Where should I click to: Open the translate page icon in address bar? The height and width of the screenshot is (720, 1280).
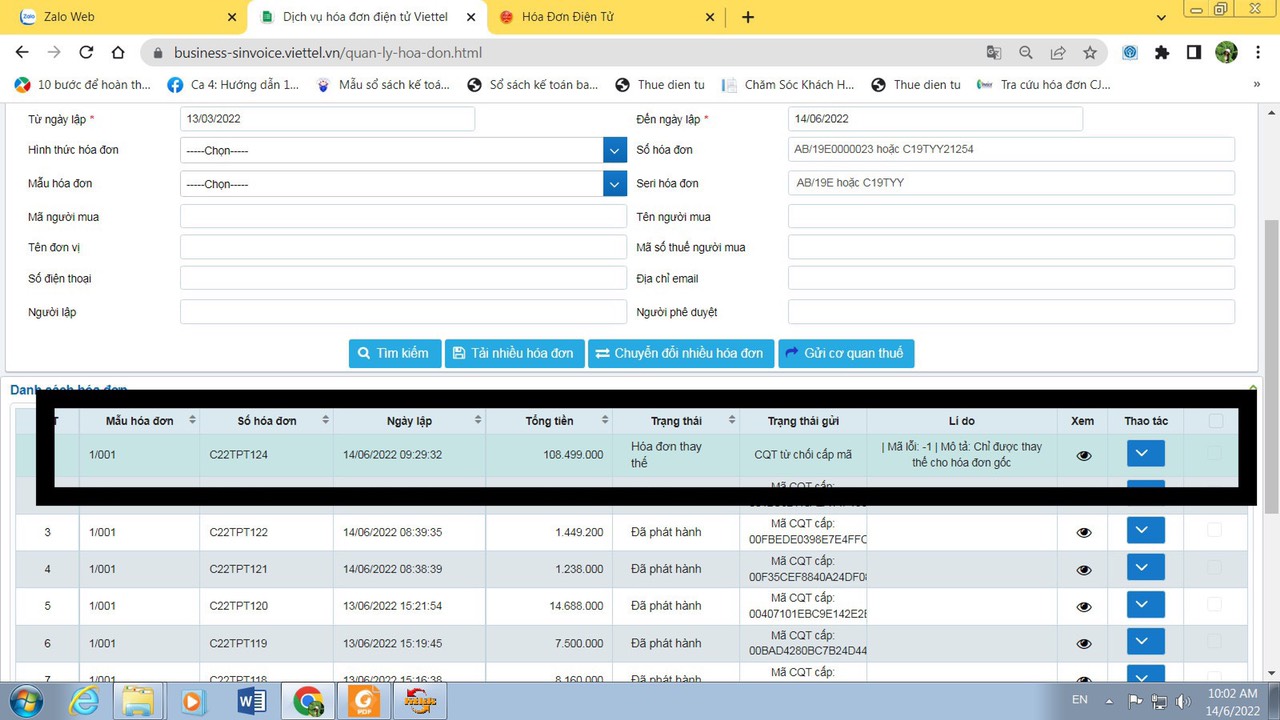(x=993, y=52)
